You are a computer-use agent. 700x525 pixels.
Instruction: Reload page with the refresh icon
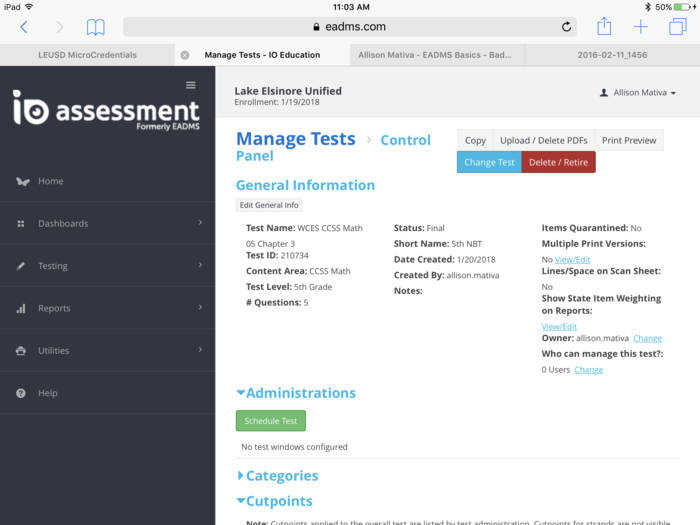(567, 27)
